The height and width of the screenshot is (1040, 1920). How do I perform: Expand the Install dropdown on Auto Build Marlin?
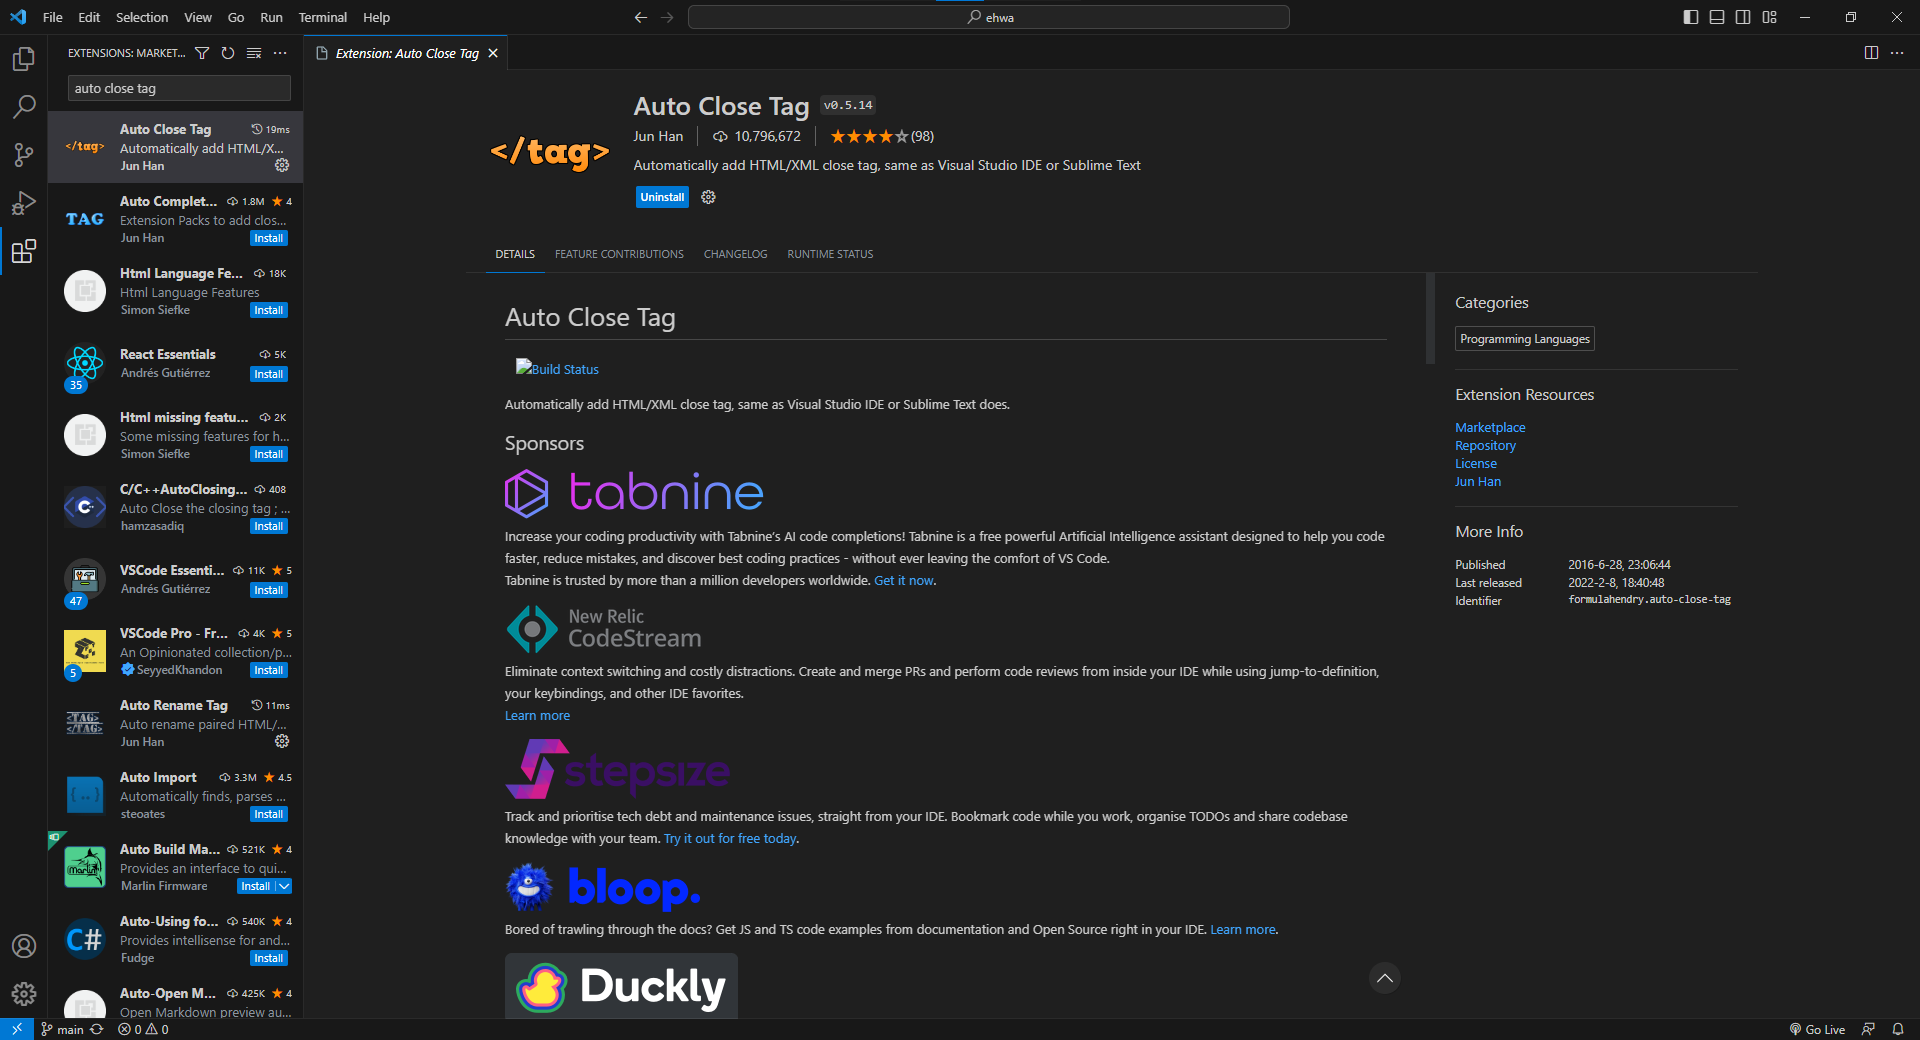click(283, 886)
